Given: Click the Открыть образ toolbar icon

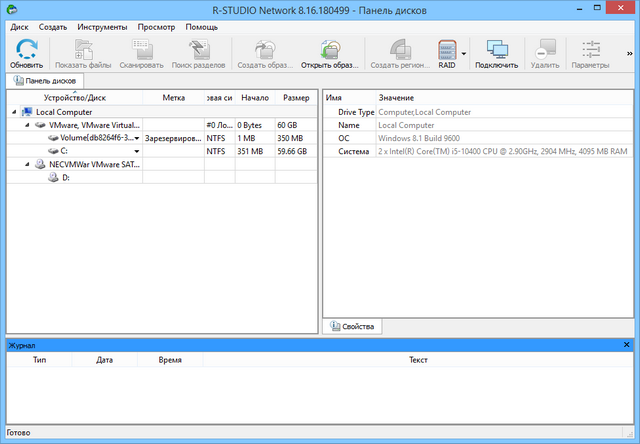Looking at the screenshot, I should [x=330, y=50].
